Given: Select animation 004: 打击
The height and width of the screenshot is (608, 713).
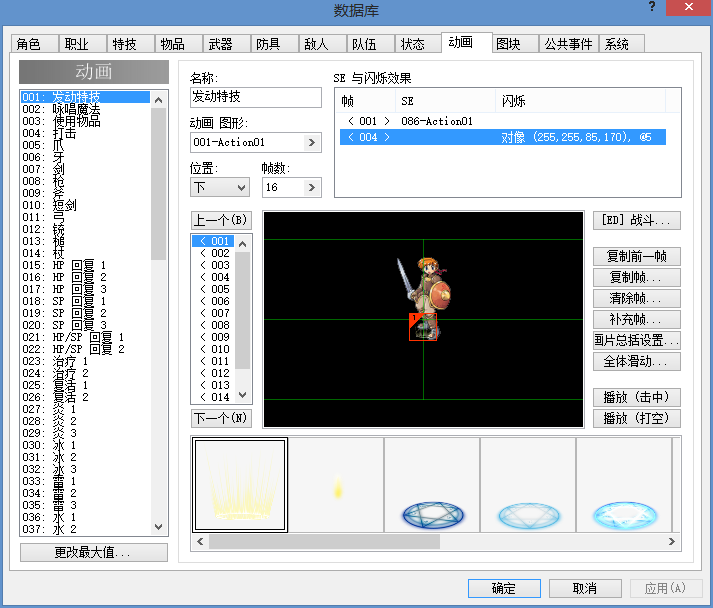Looking at the screenshot, I should click(x=85, y=133).
